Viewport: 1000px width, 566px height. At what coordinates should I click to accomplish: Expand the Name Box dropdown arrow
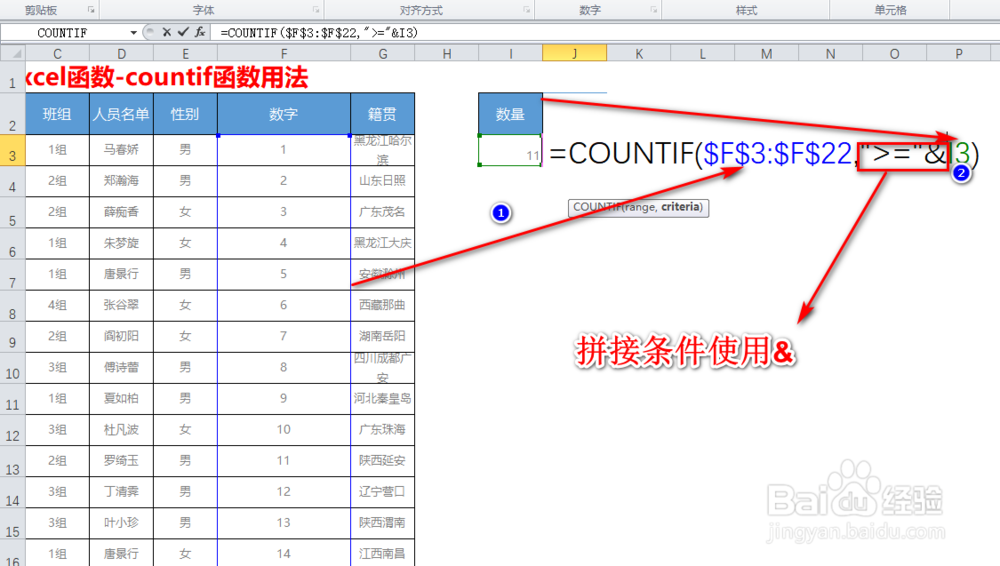(x=133, y=33)
